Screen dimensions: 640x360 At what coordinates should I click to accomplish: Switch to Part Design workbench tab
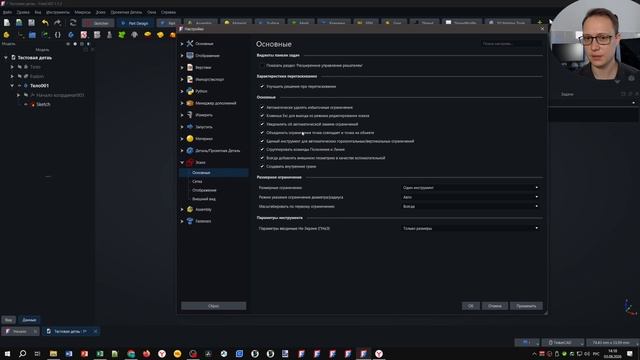135,23
